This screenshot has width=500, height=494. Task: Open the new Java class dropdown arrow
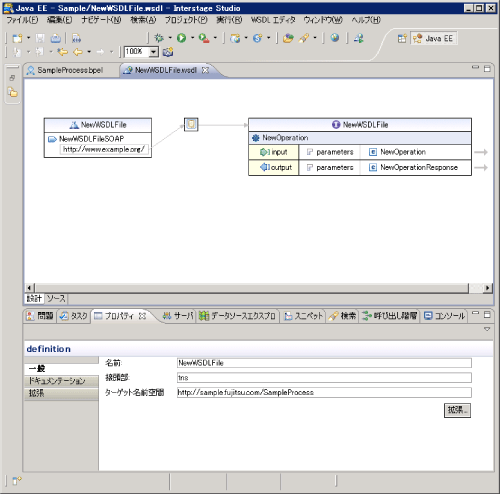point(268,38)
